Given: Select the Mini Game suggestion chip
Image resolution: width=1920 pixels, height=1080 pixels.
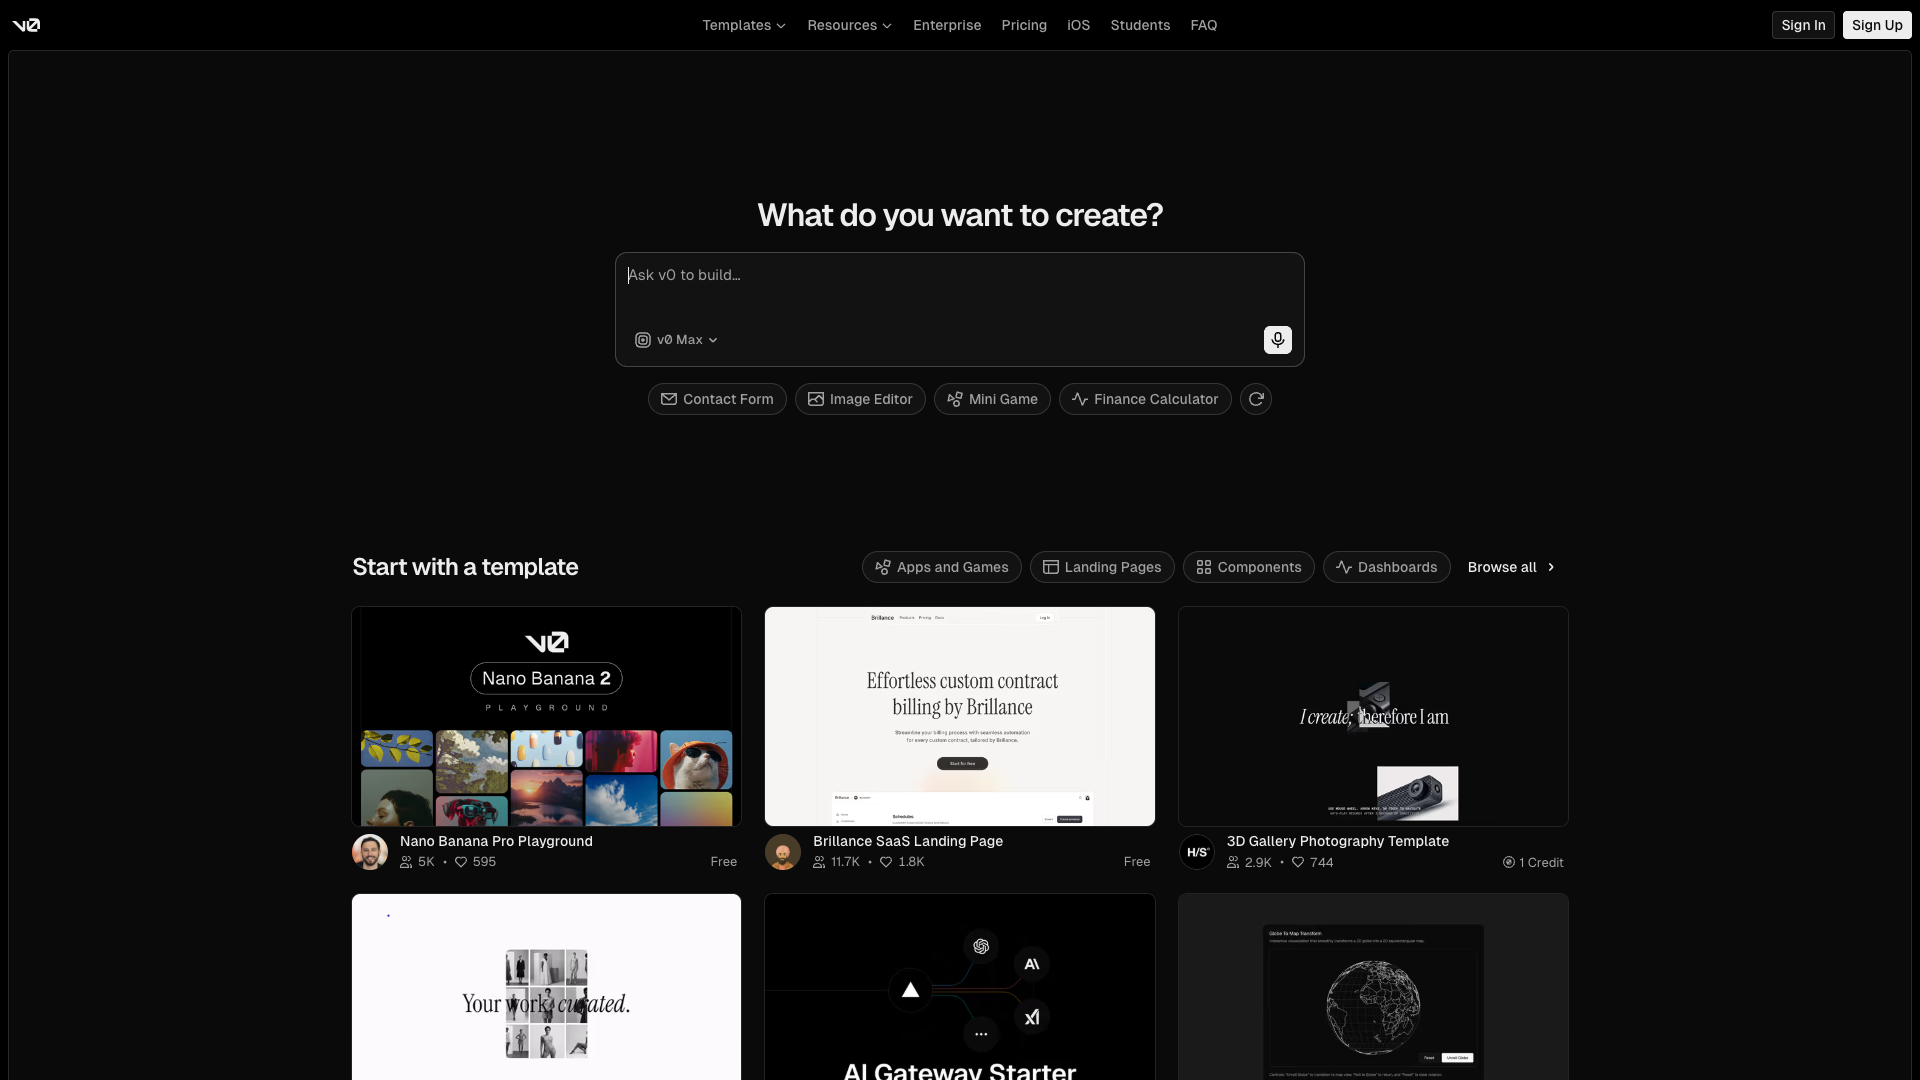Looking at the screenshot, I should 991,399.
